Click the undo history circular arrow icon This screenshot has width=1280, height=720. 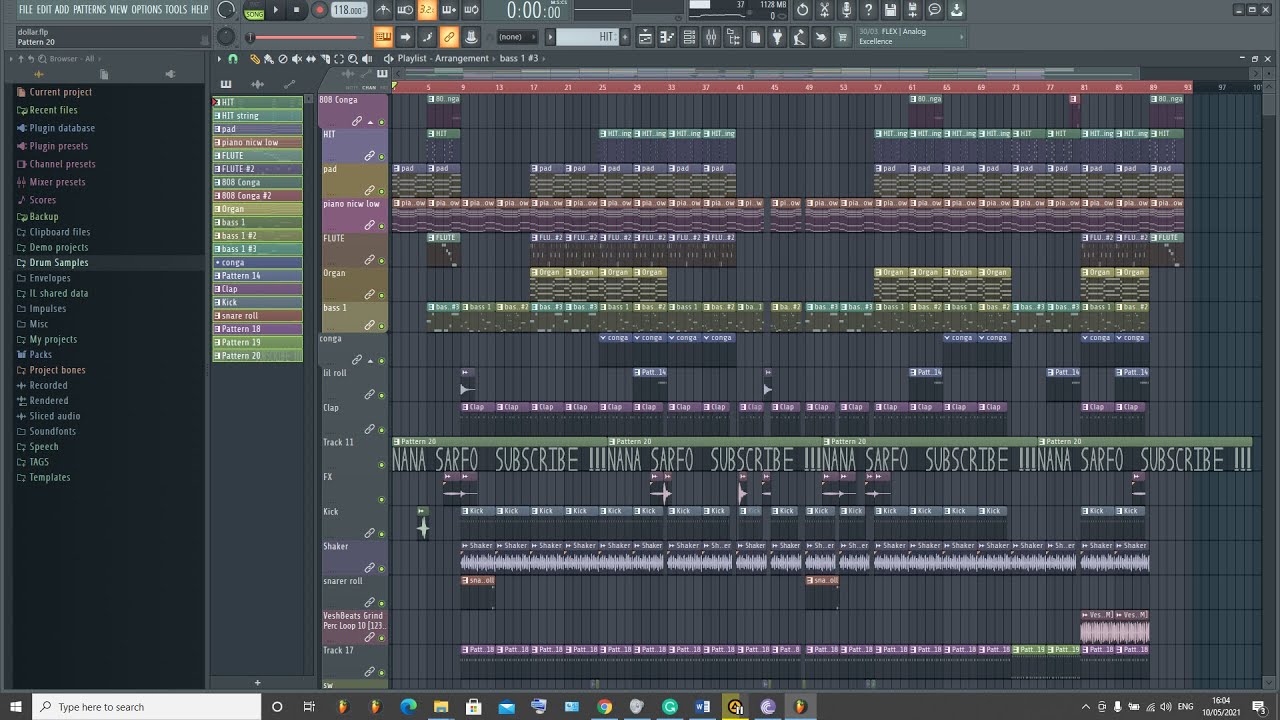click(802, 10)
